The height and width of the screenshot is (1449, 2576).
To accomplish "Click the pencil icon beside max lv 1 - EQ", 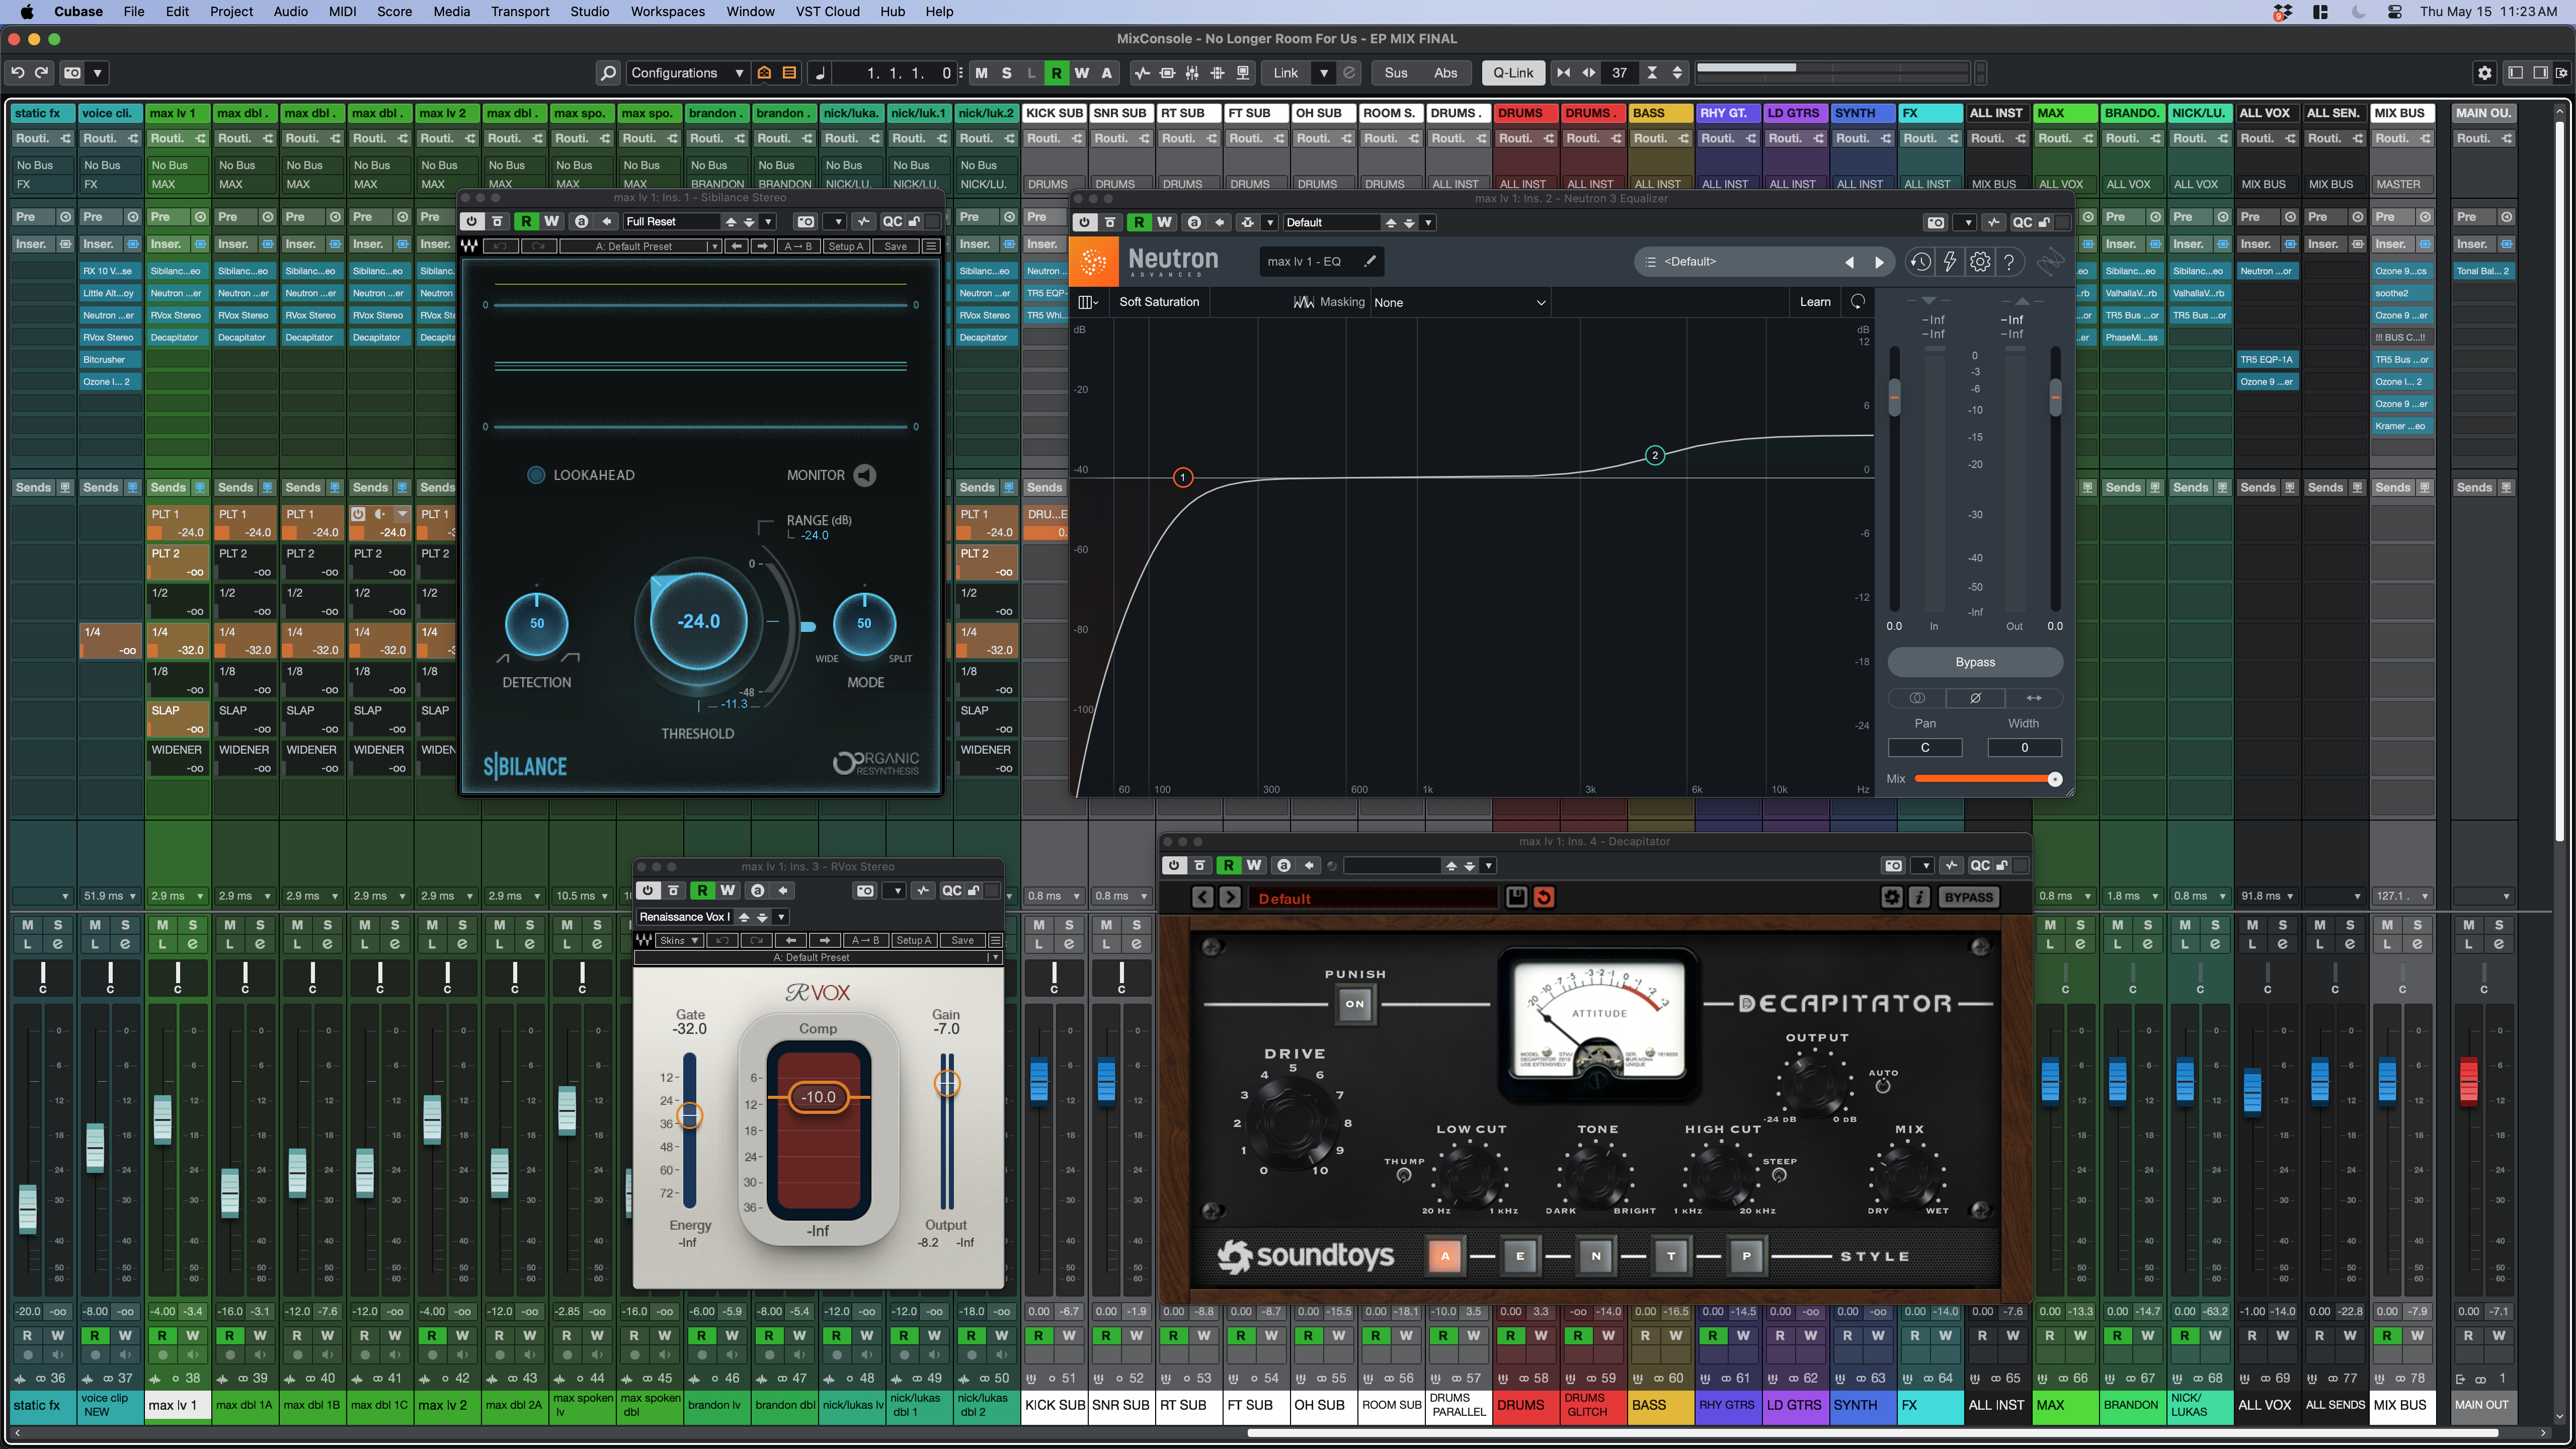I will pyautogui.click(x=1370, y=261).
